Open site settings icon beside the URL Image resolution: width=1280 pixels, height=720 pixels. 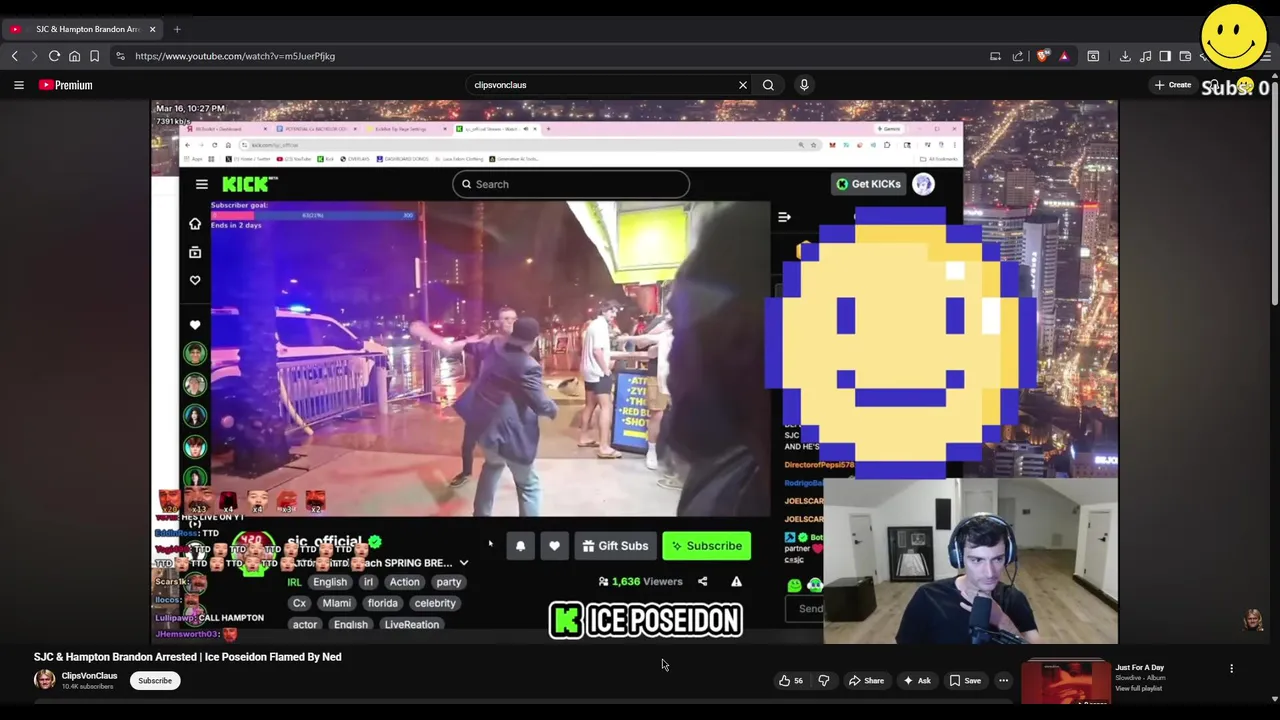click(120, 56)
